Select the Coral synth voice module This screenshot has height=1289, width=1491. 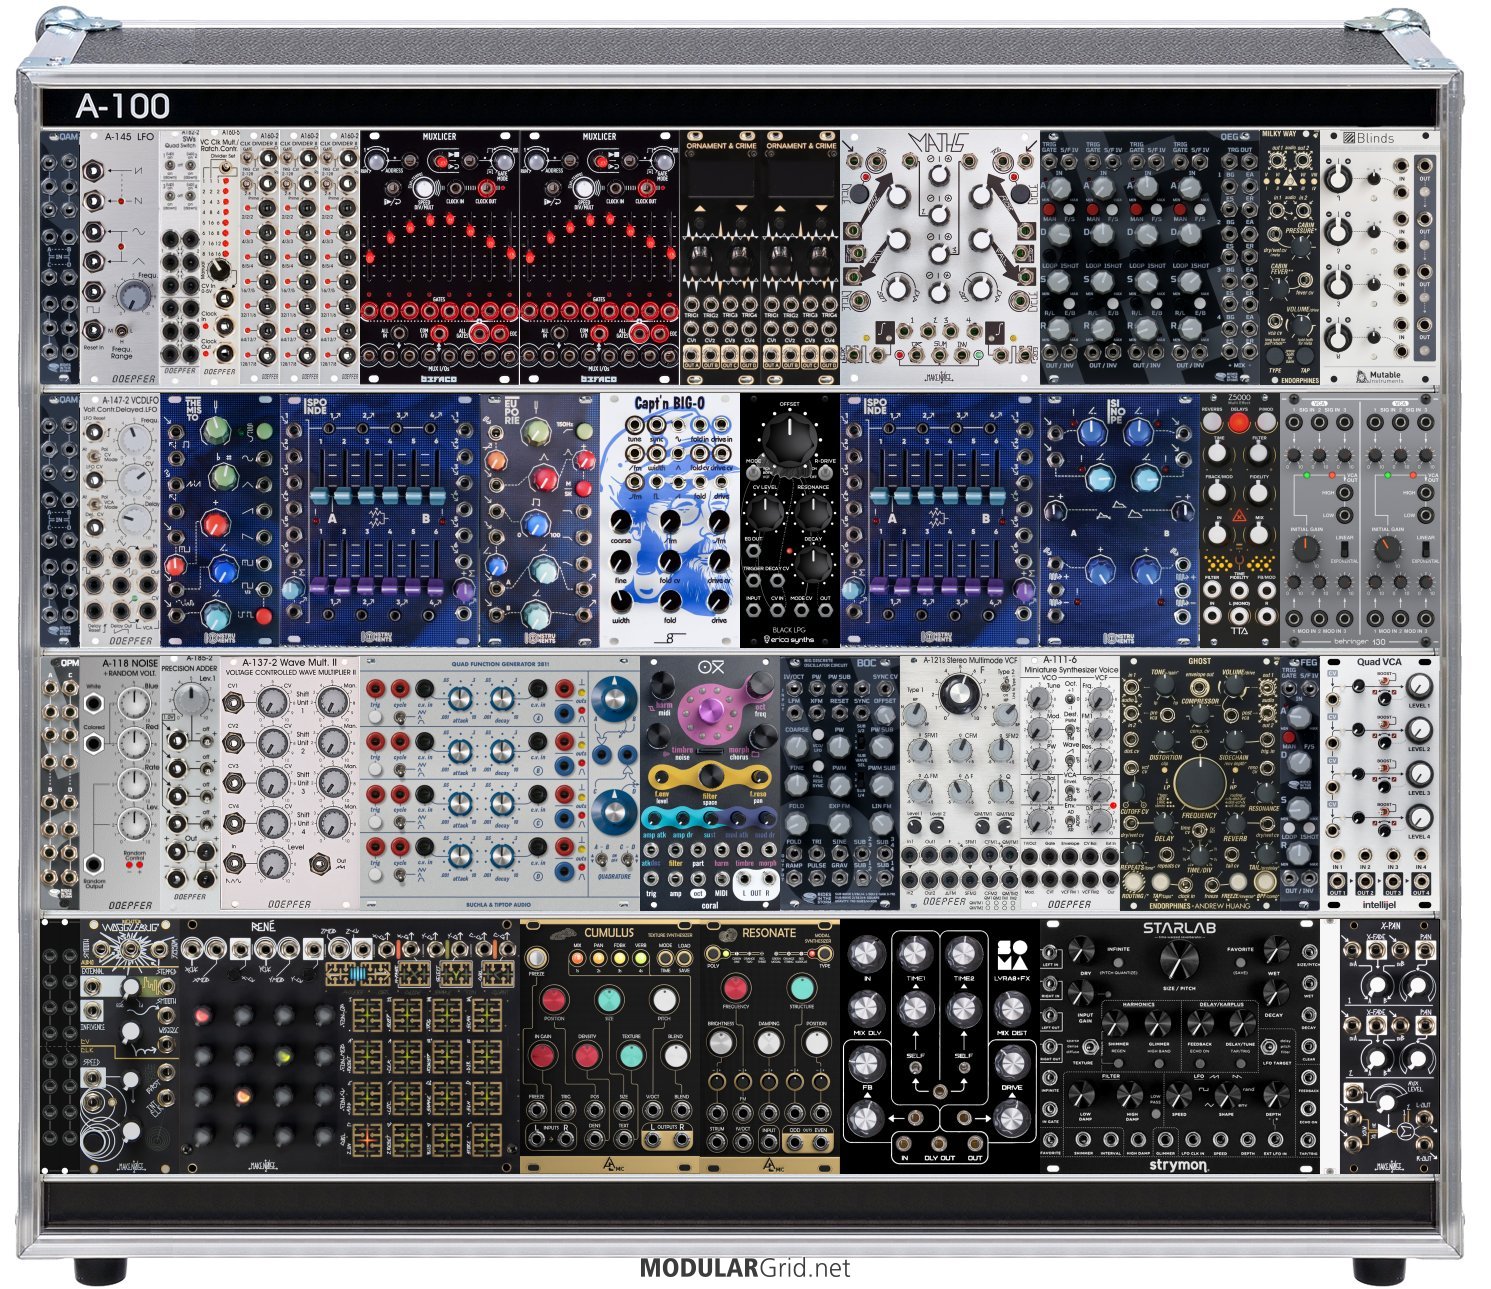tap(710, 783)
